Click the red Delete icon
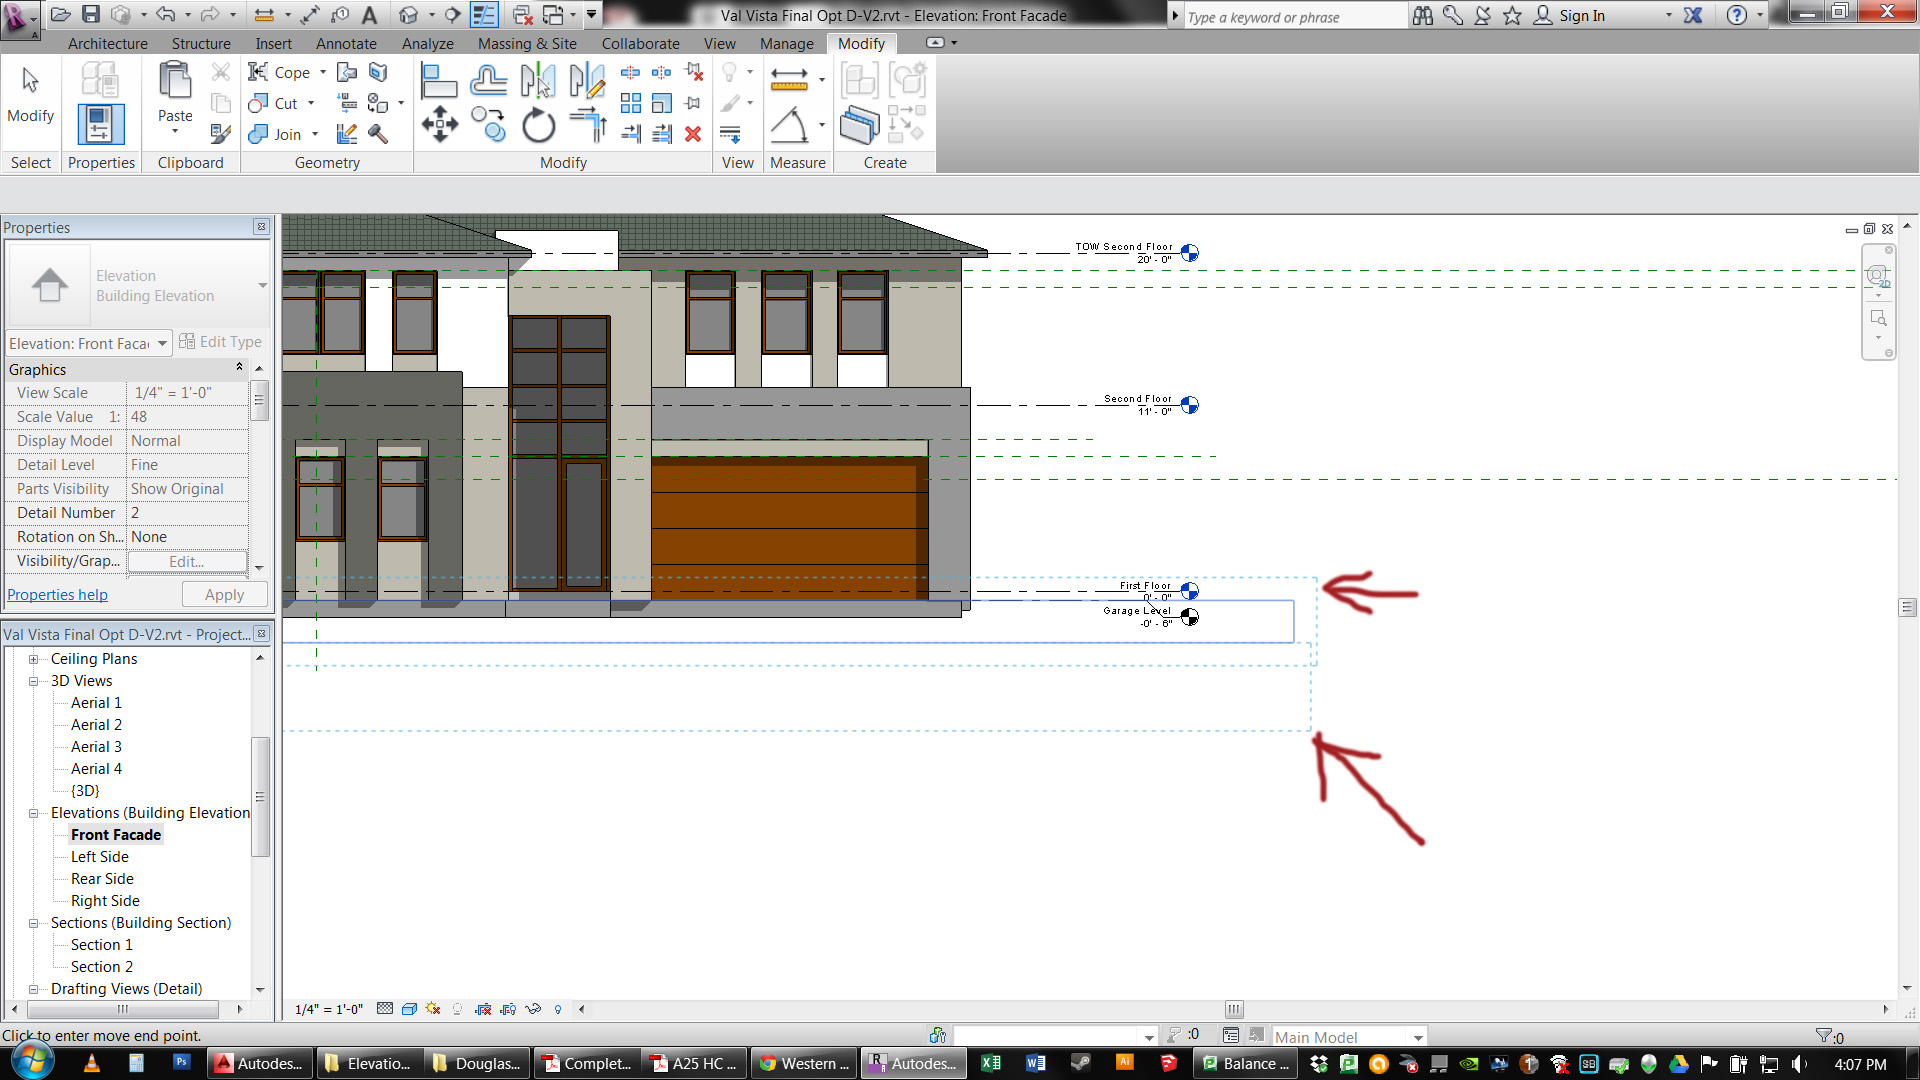 (x=693, y=134)
